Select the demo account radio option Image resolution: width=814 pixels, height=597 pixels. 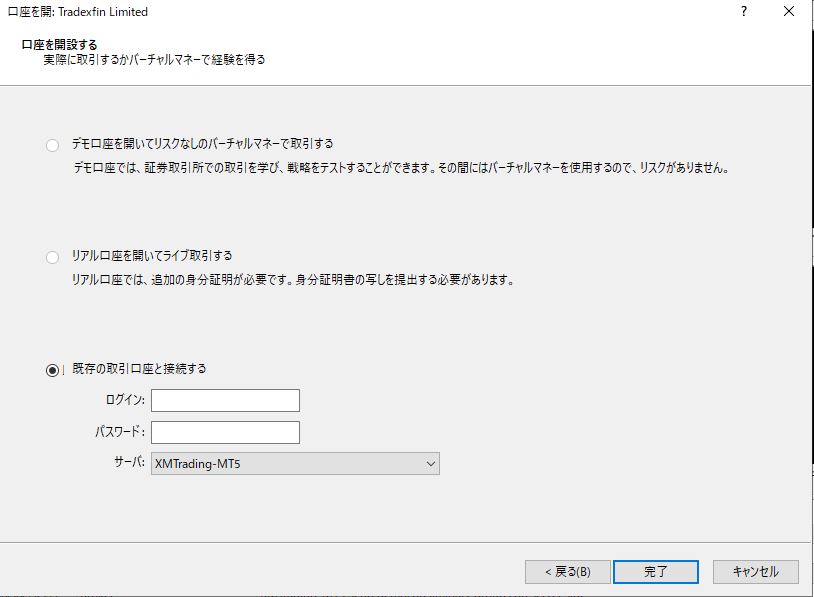pos(52,145)
